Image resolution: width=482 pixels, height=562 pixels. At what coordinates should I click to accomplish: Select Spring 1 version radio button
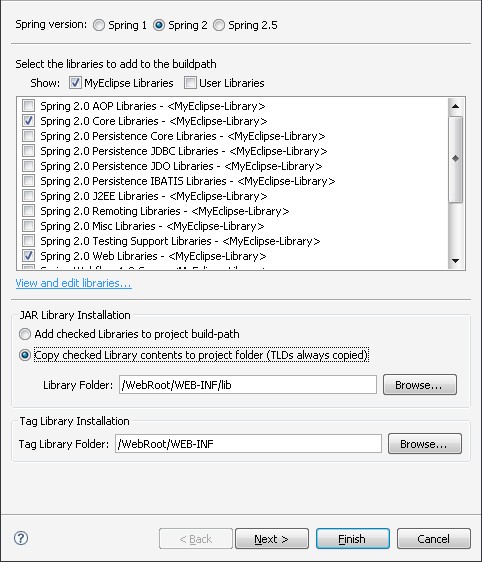click(99, 25)
